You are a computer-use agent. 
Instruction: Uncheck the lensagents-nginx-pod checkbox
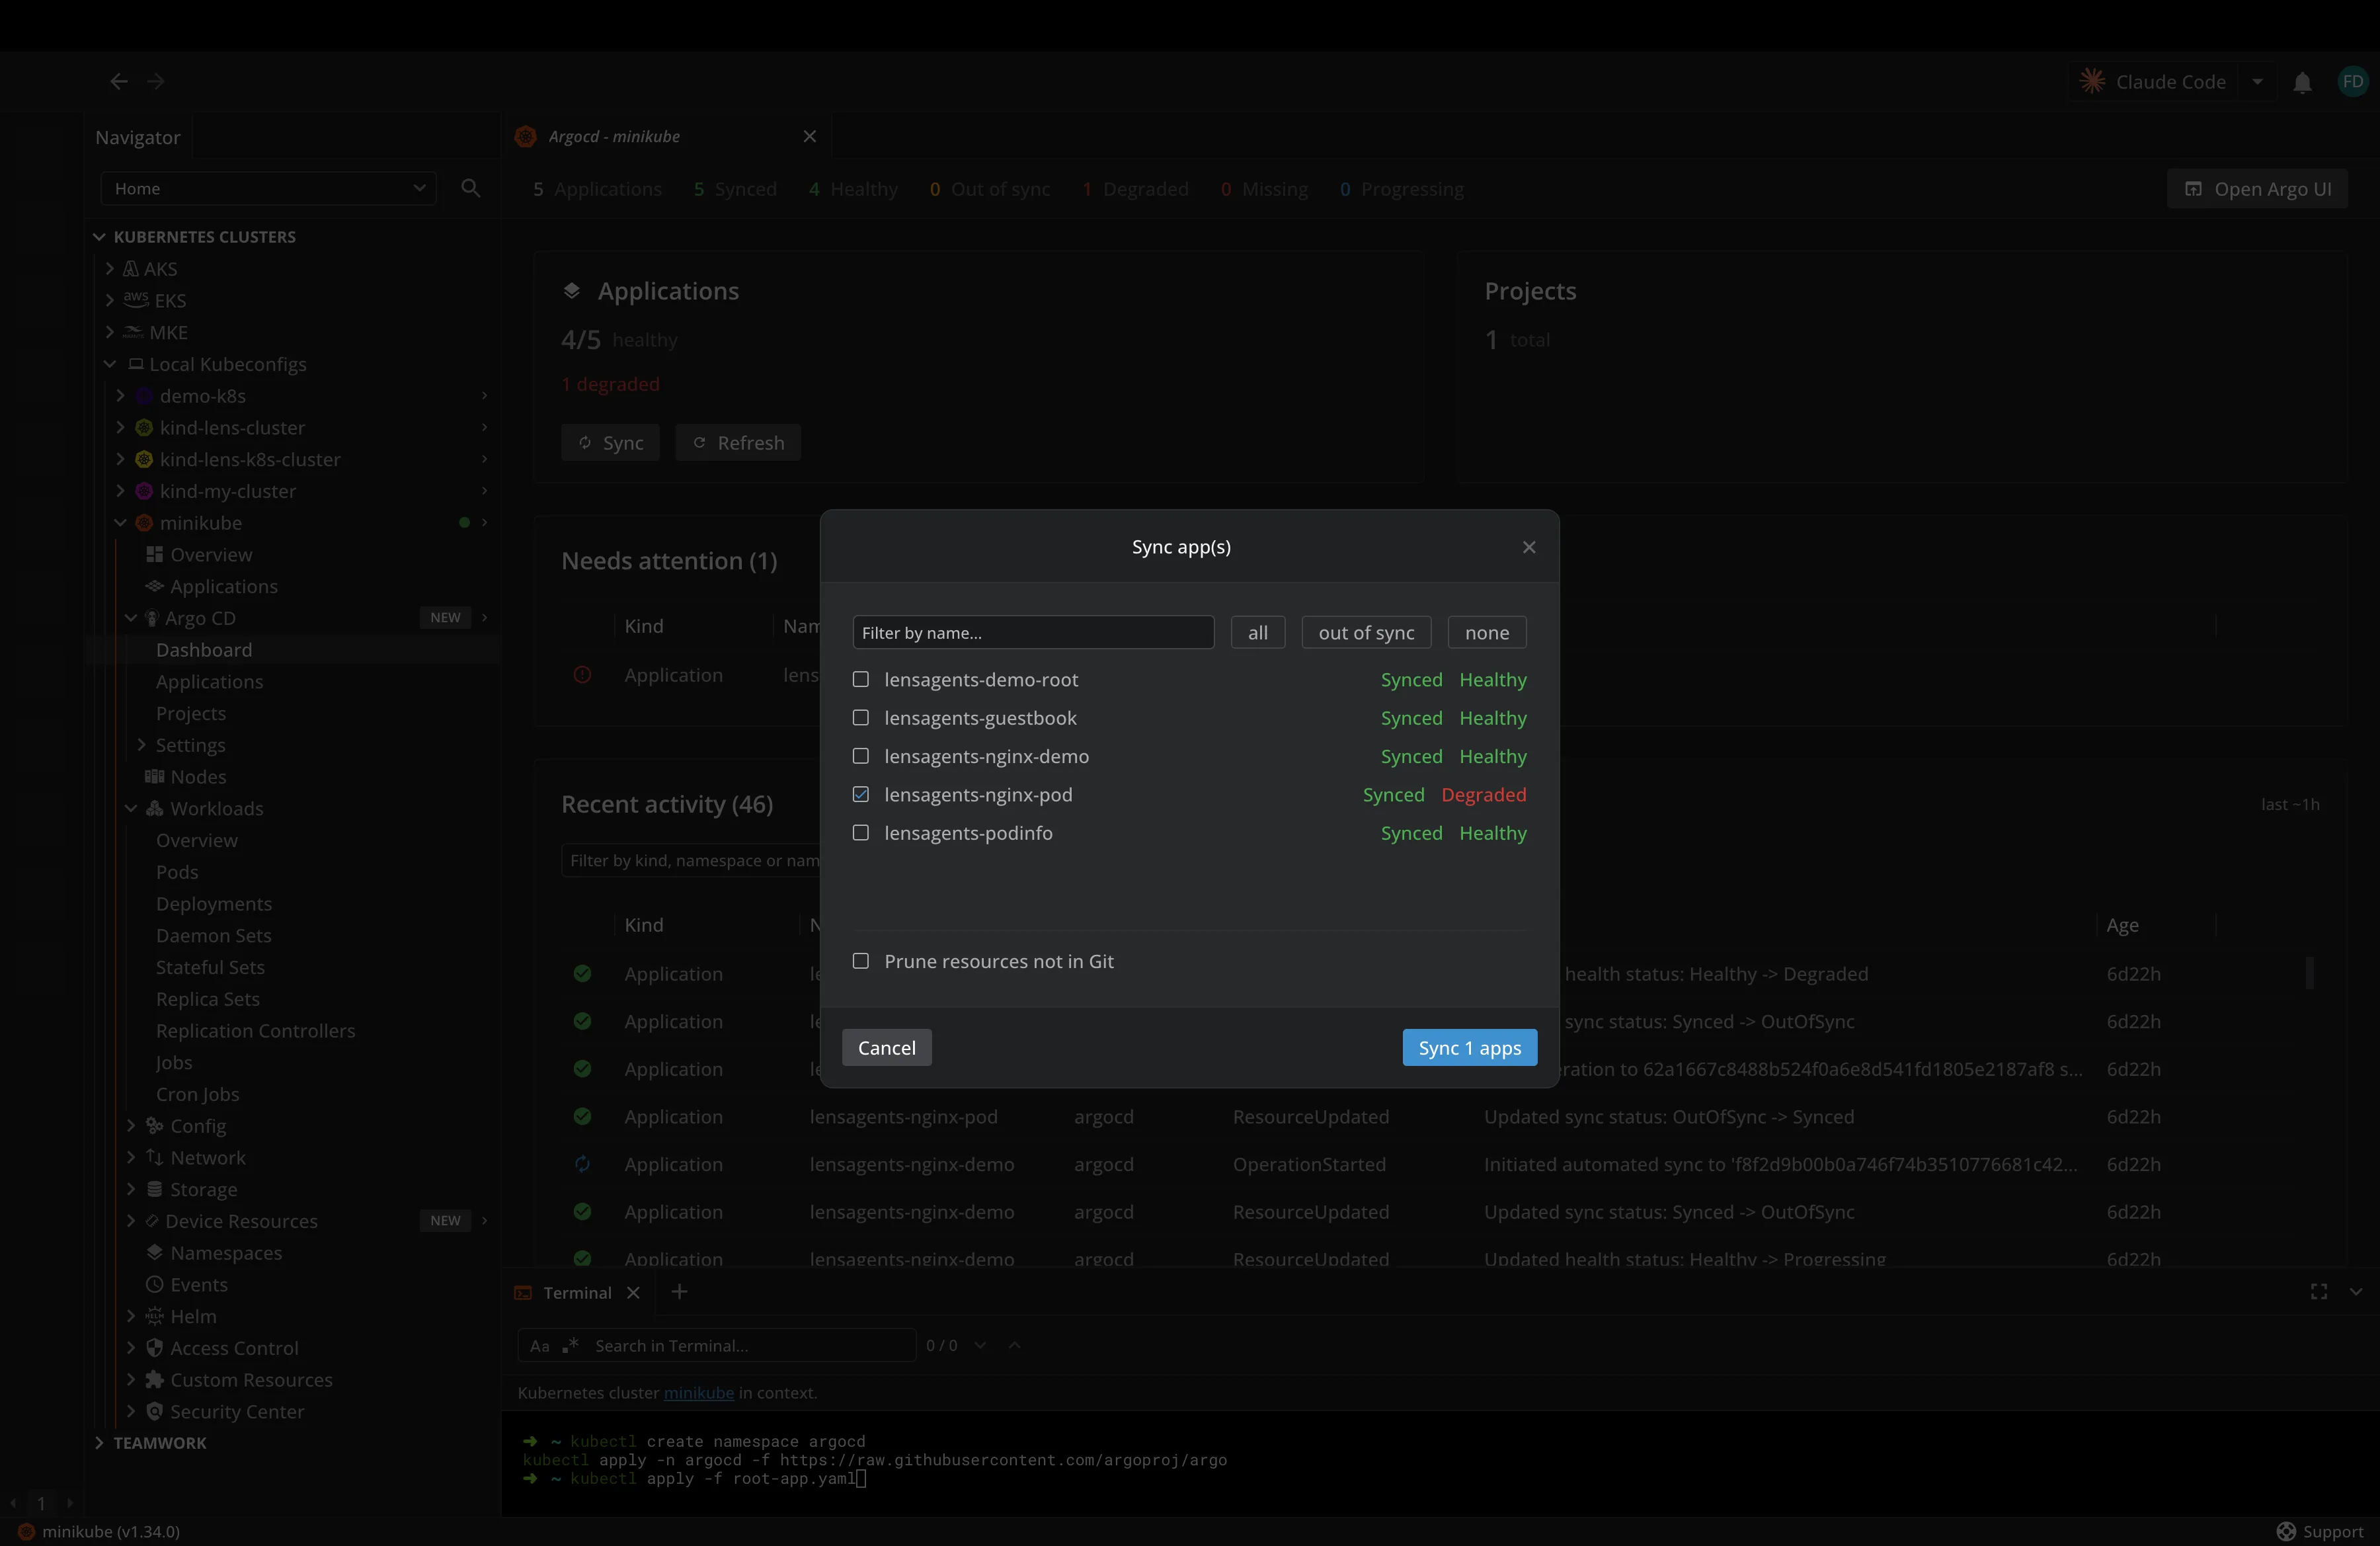click(860, 794)
